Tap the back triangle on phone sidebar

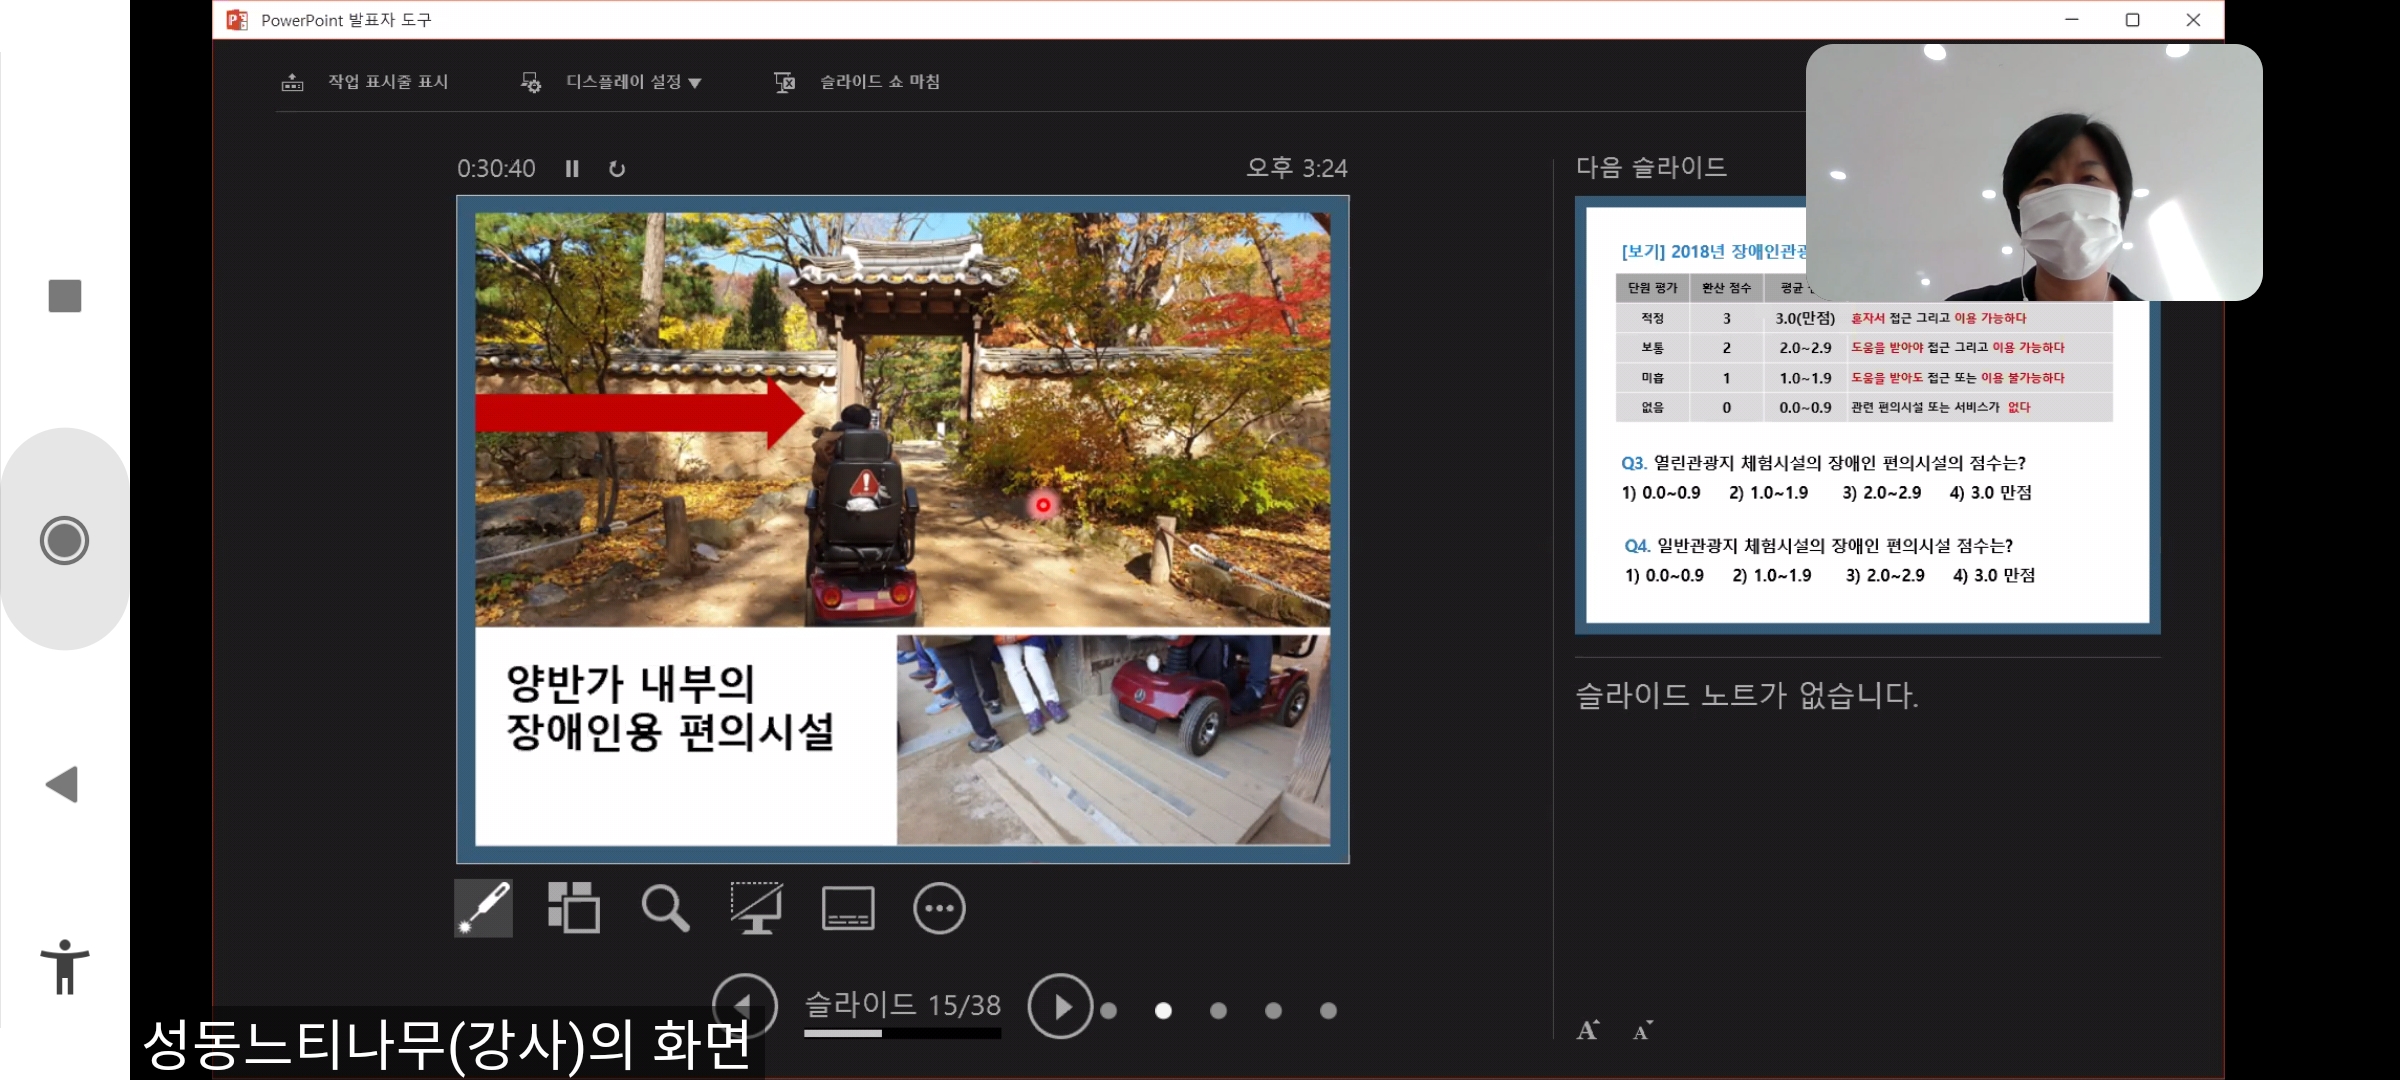[x=62, y=784]
